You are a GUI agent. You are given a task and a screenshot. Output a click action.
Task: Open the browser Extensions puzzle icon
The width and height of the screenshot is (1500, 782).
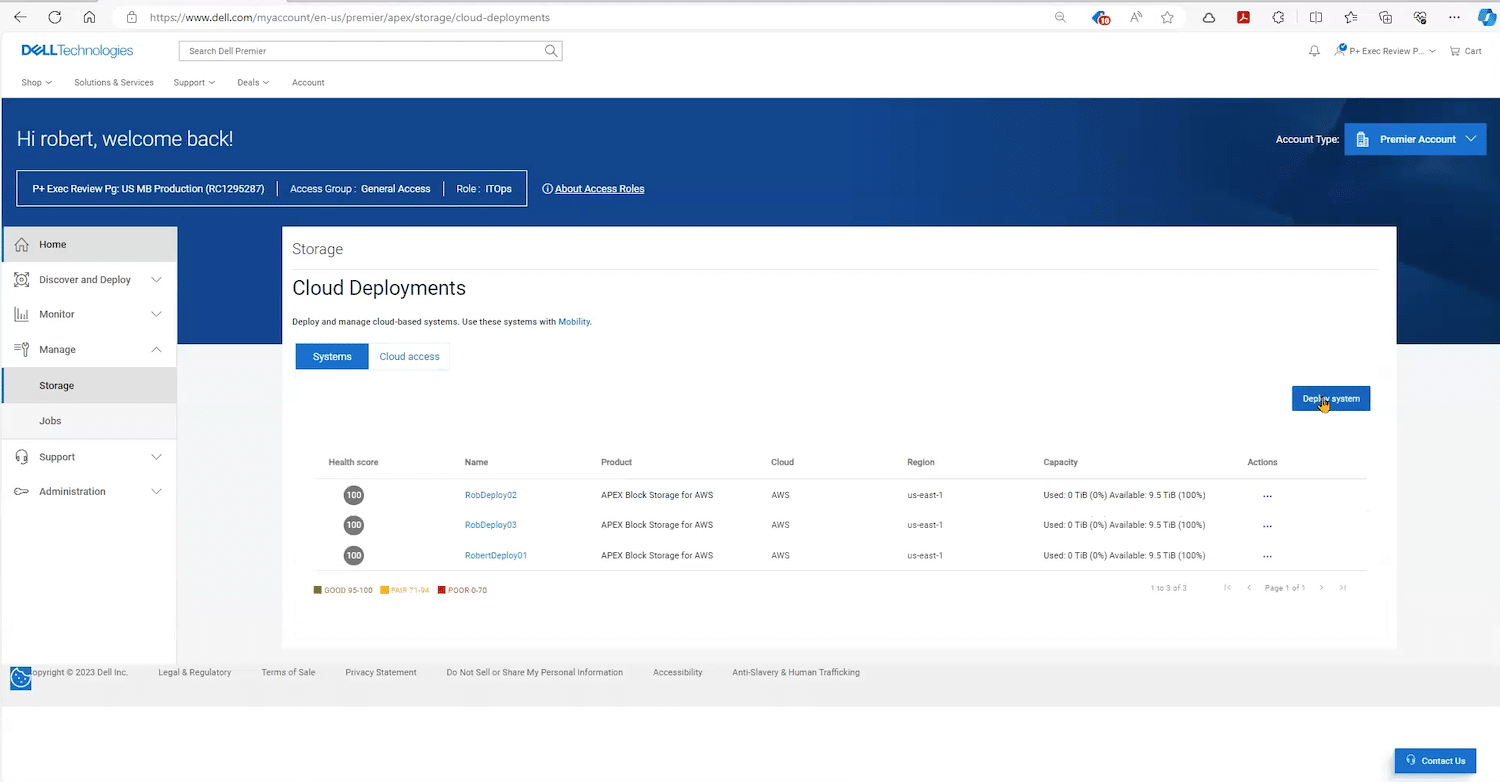(x=1278, y=17)
